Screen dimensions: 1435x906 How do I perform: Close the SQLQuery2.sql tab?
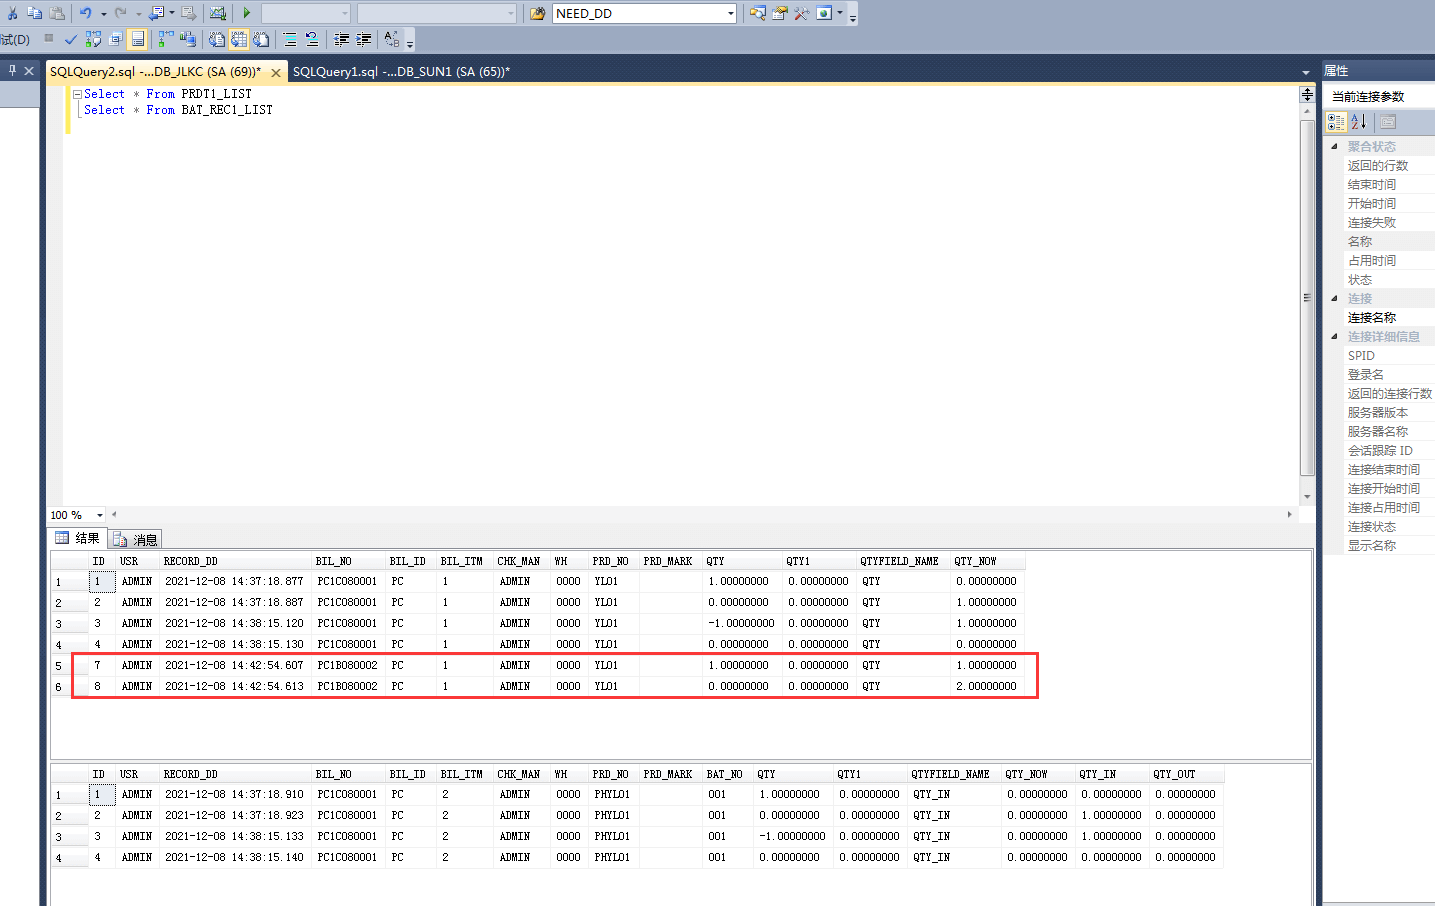point(276,73)
